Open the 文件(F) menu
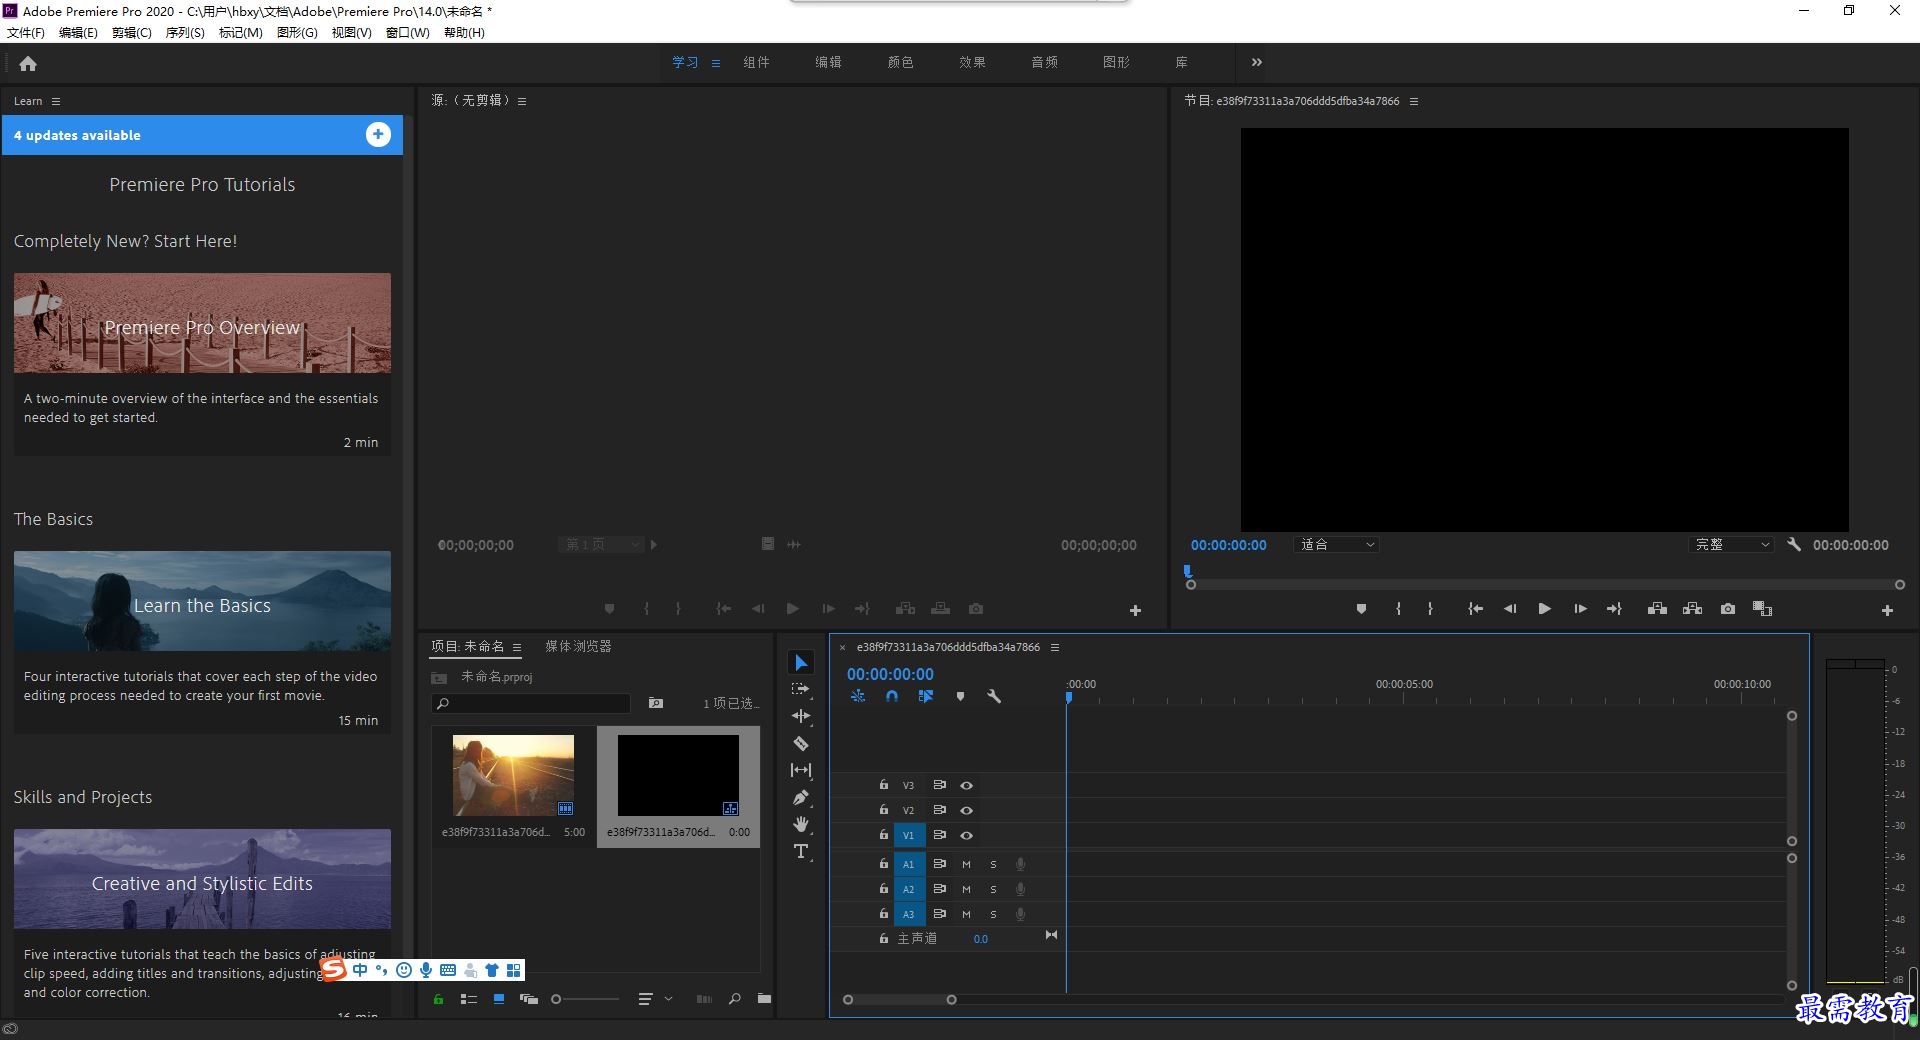This screenshot has height=1040, width=1920. point(26,32)
